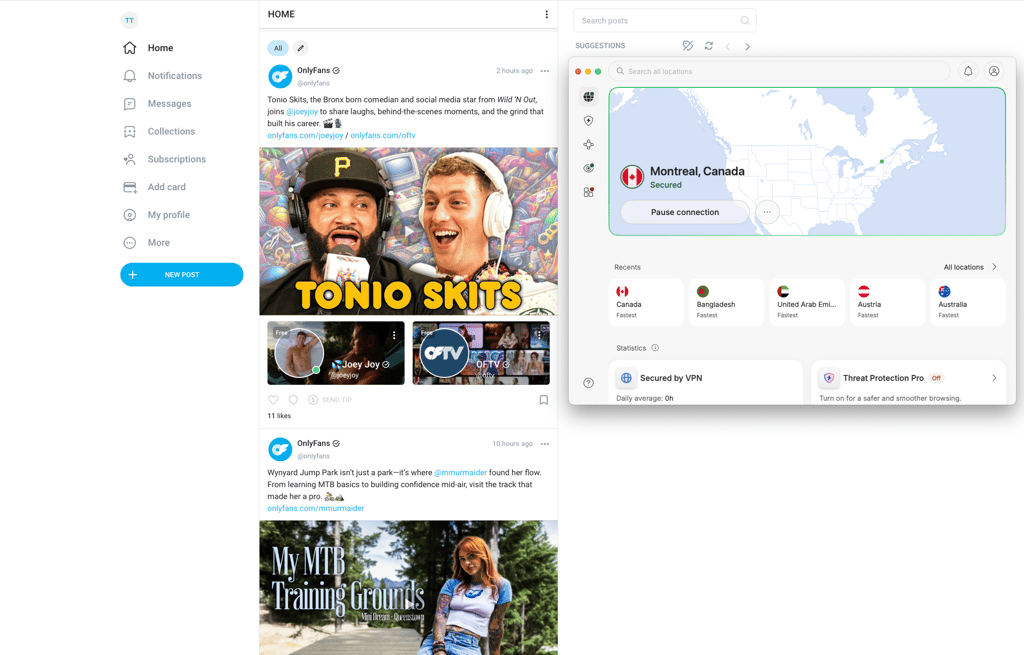Image resolution: width=1024 pixels, height=655 pixels.
Task: Expand Threat Protection Pro chevron
Action: point(994,378)
